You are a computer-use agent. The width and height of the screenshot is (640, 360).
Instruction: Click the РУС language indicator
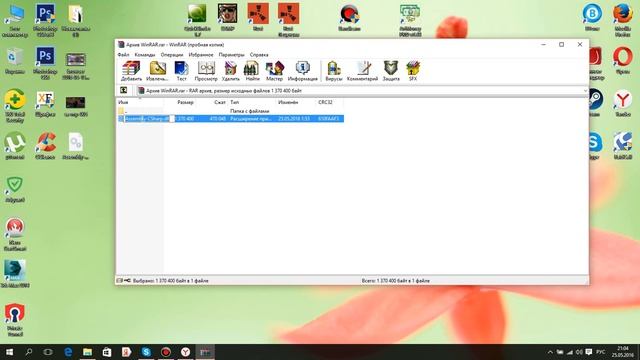(601, 352)
